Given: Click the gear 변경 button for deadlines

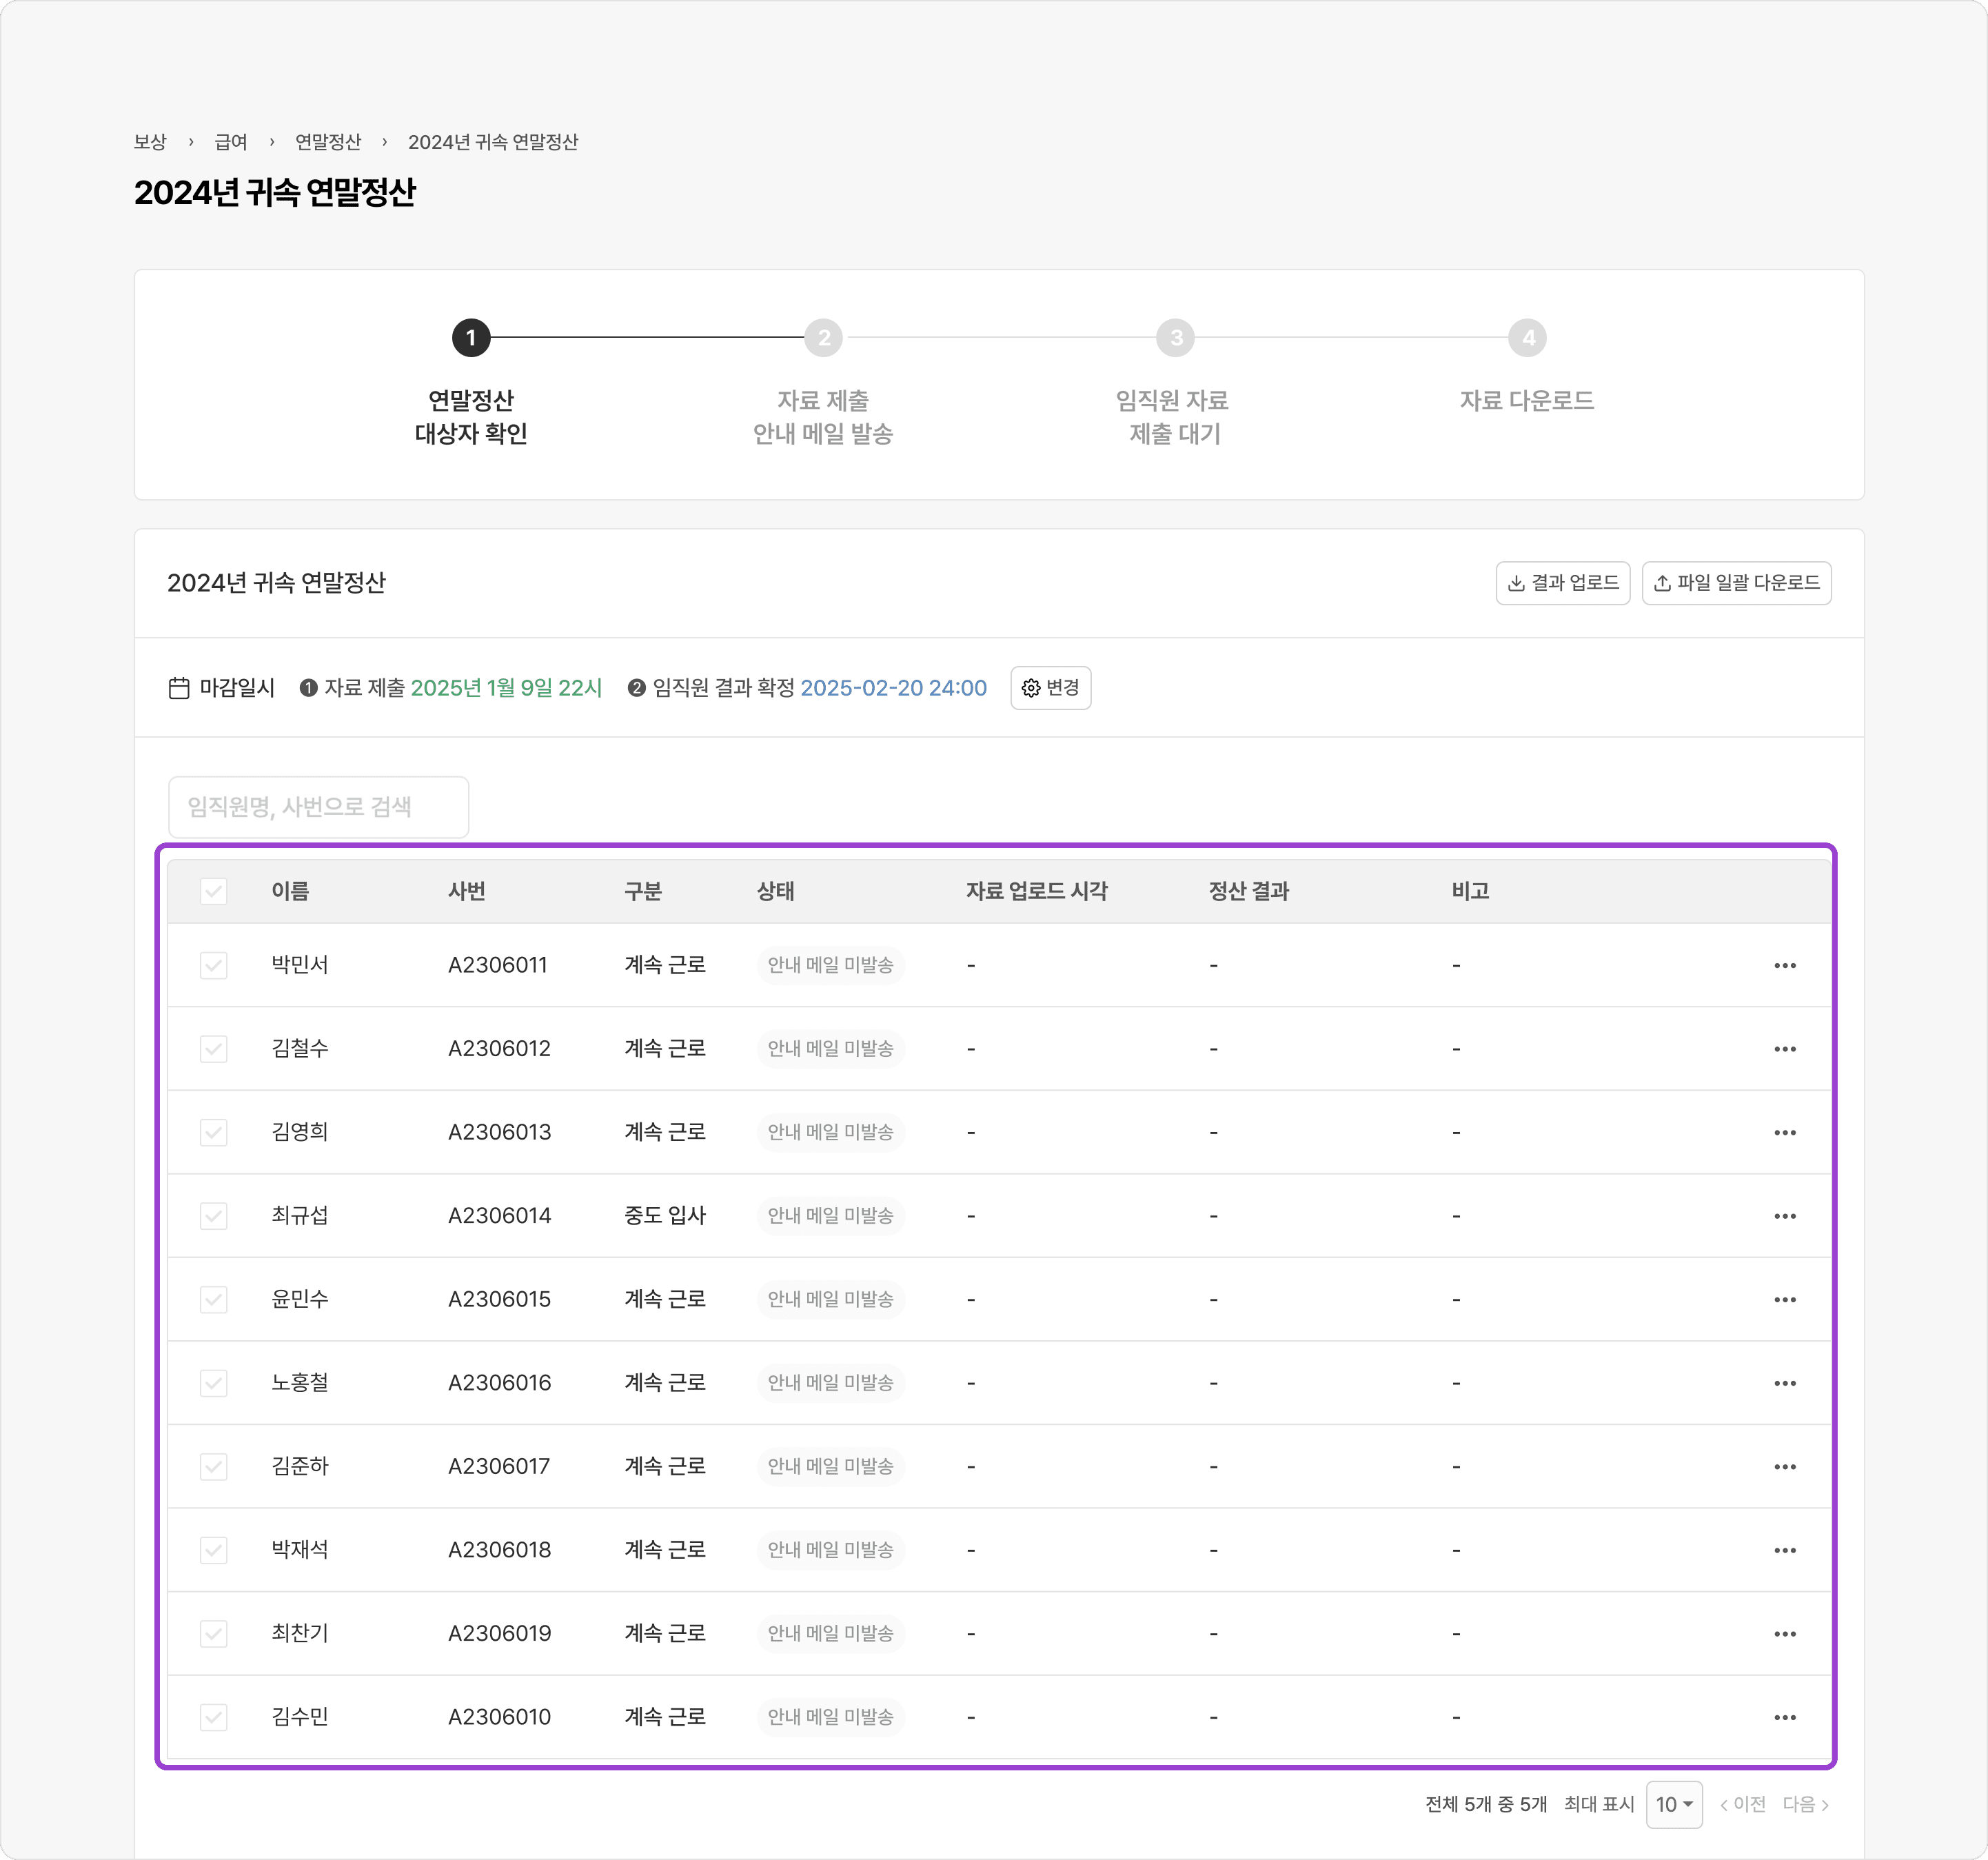Looking at the screenshot, I should point(1050,688).
